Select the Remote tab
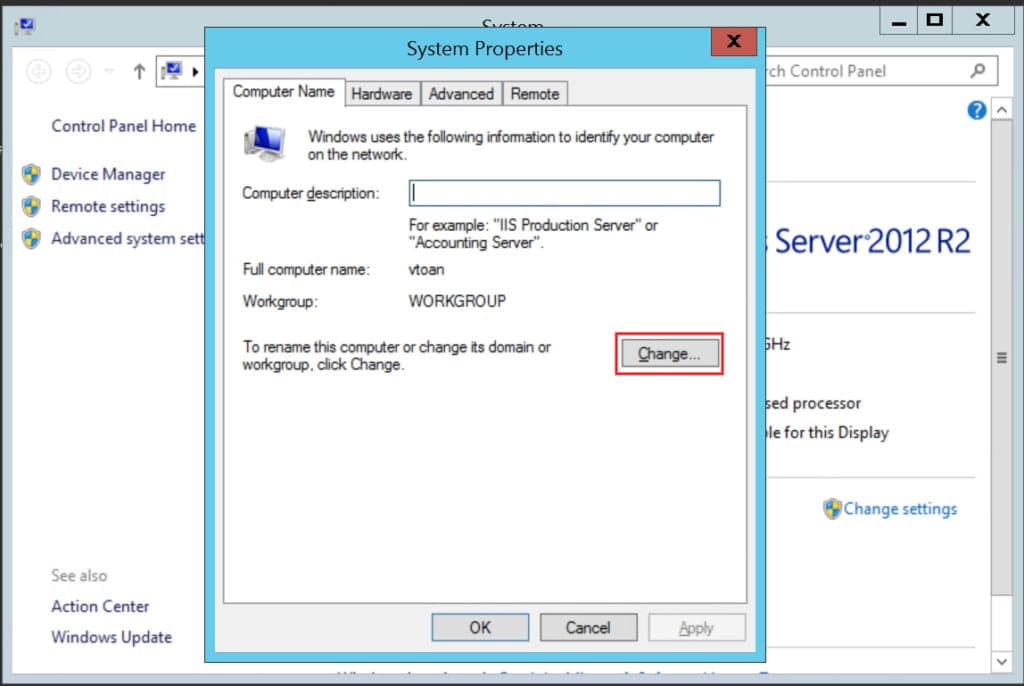Viewport: 1024px width, 686px height. coord(535,93)
